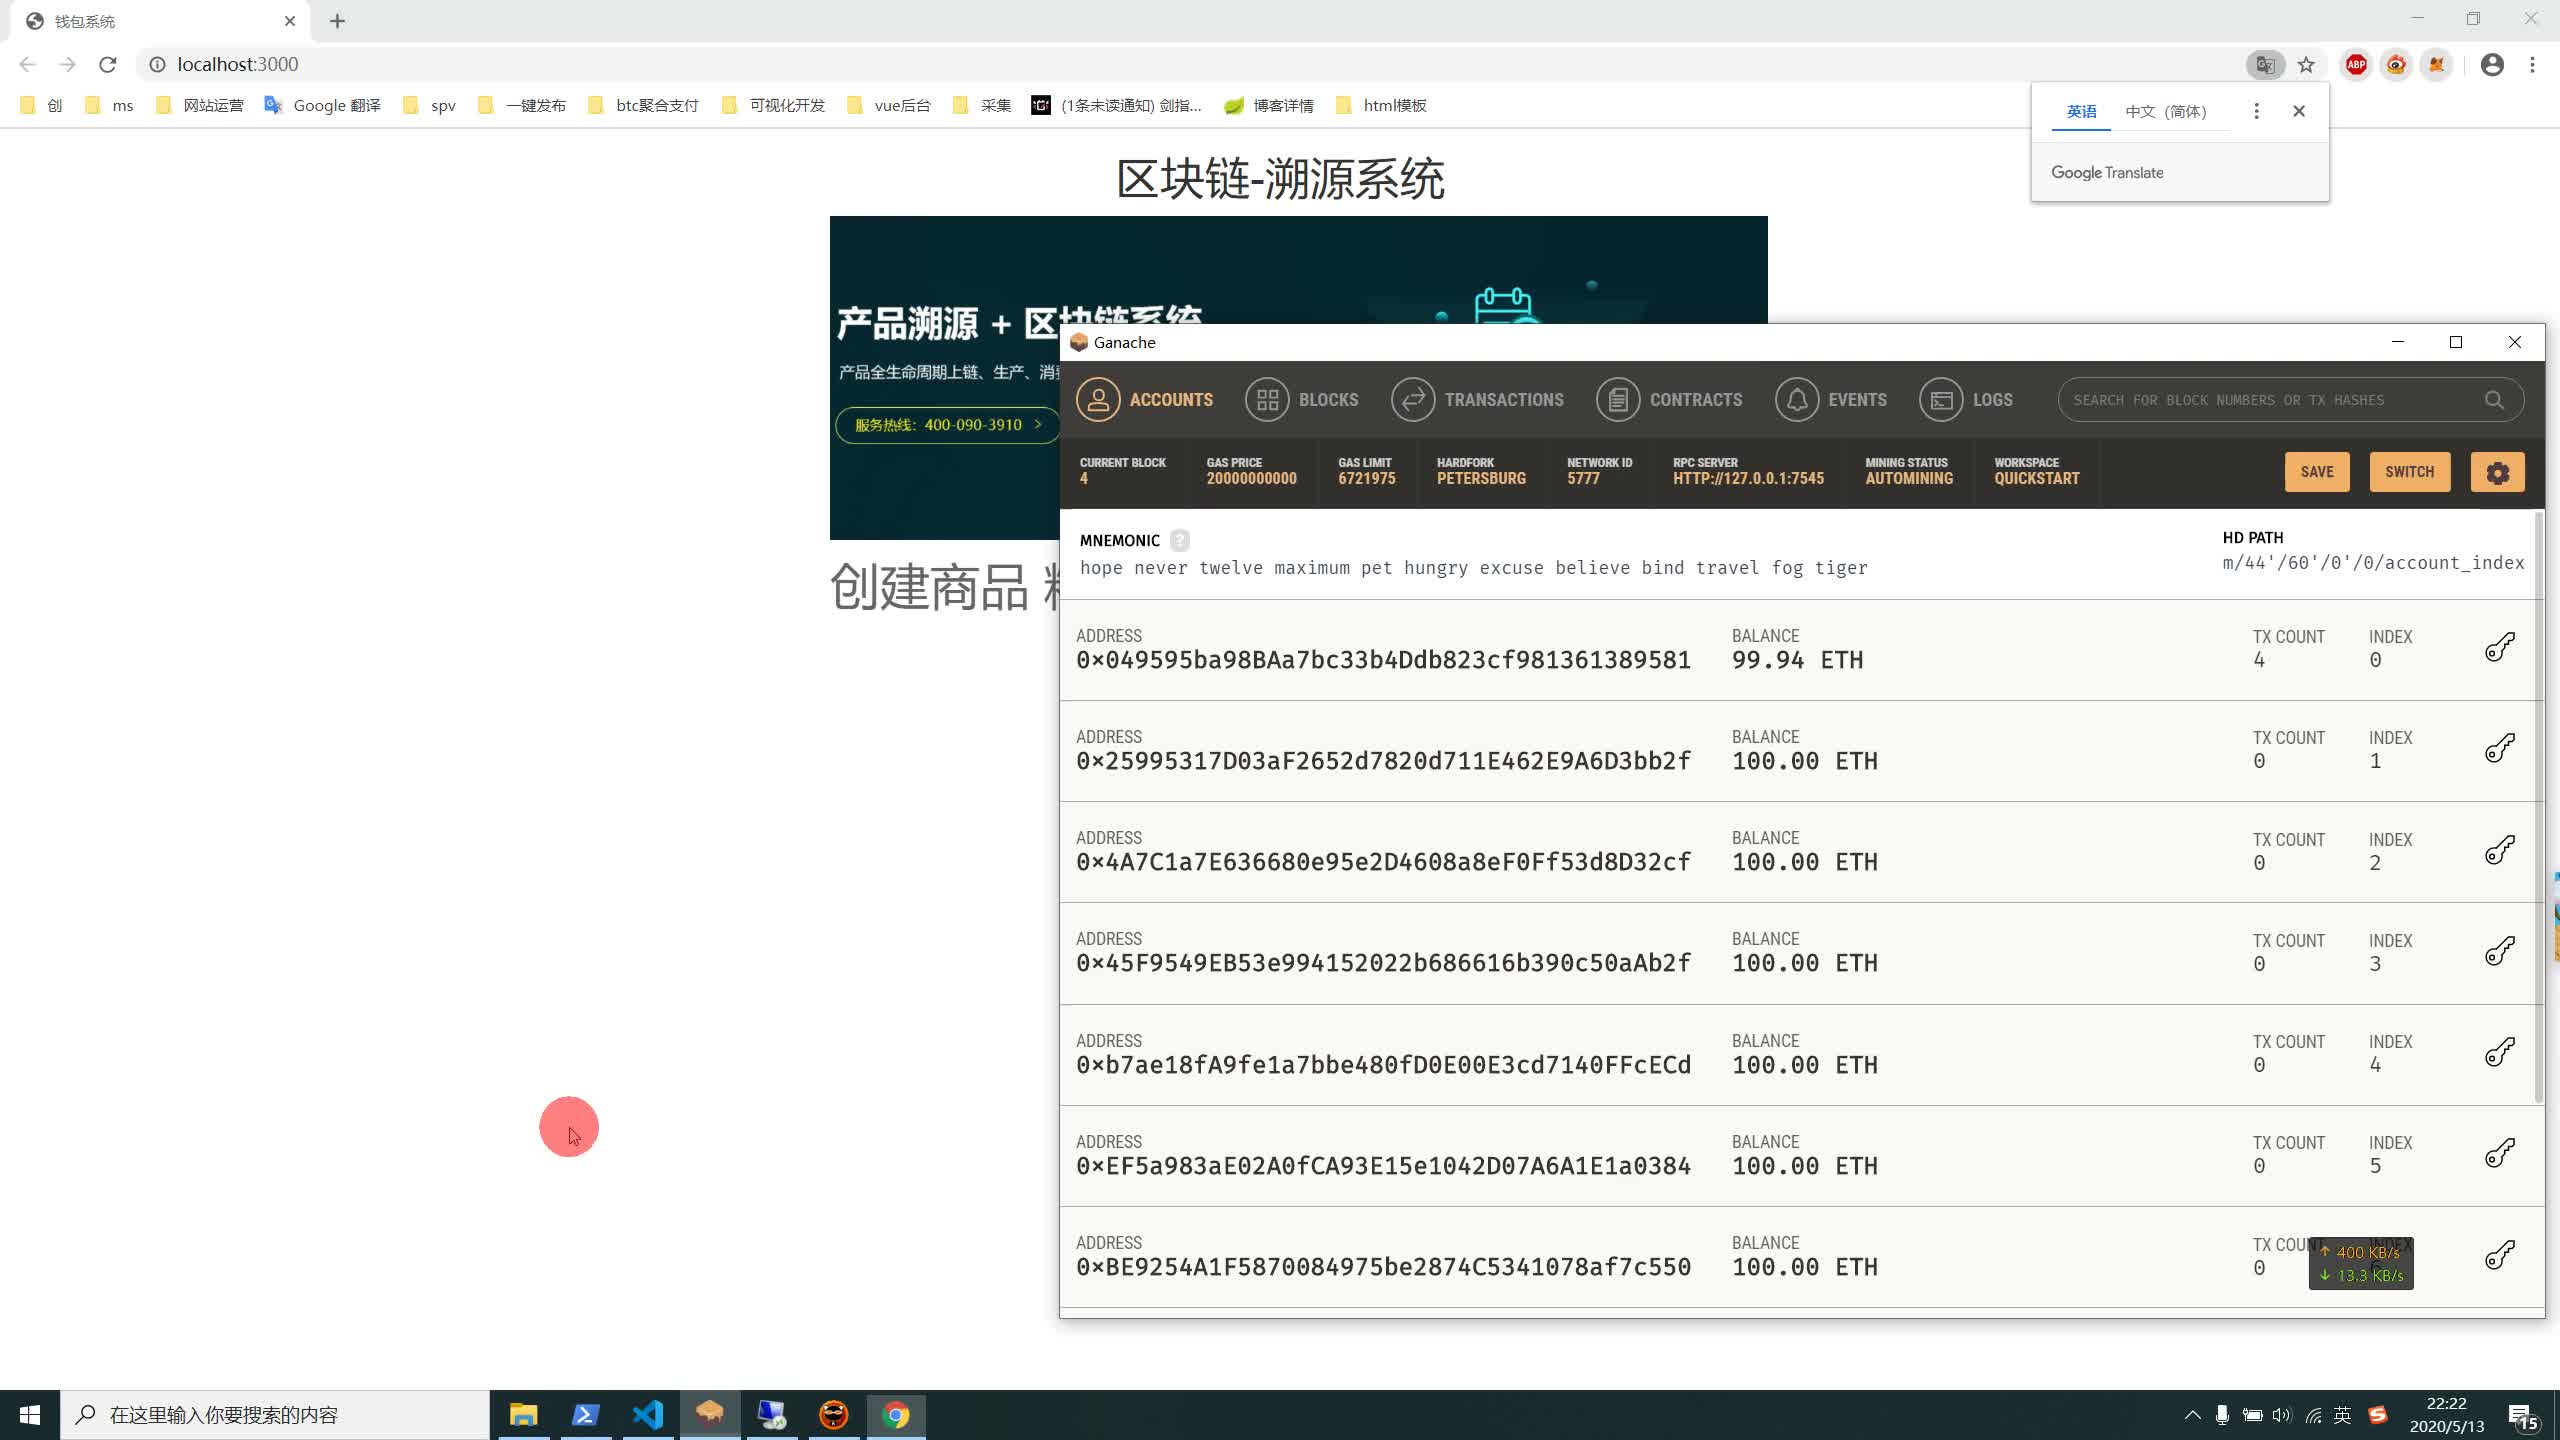This screenshot has width=2560, height=1440.
Task: Show key for address 0xBE9254A1F587...
Action: pyautogui.click(x=2500, y=1255)
